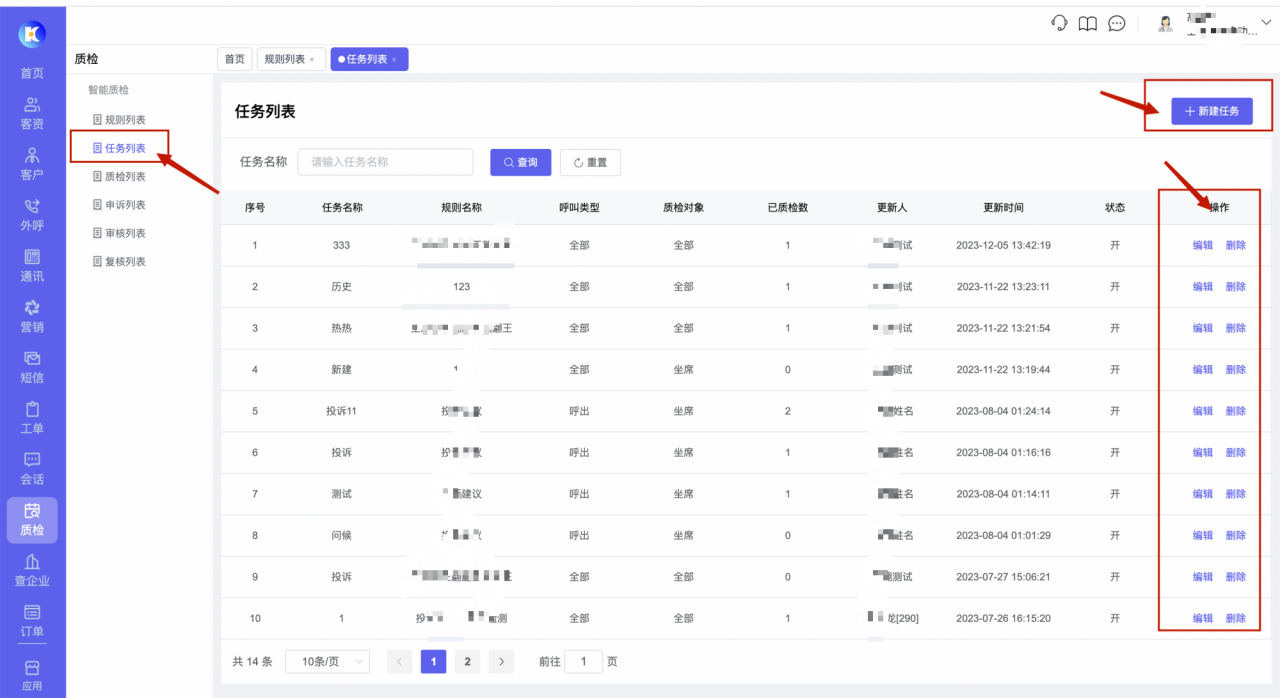Go to the previous page arrow
Screen dimensions: 1280x698
400,661
